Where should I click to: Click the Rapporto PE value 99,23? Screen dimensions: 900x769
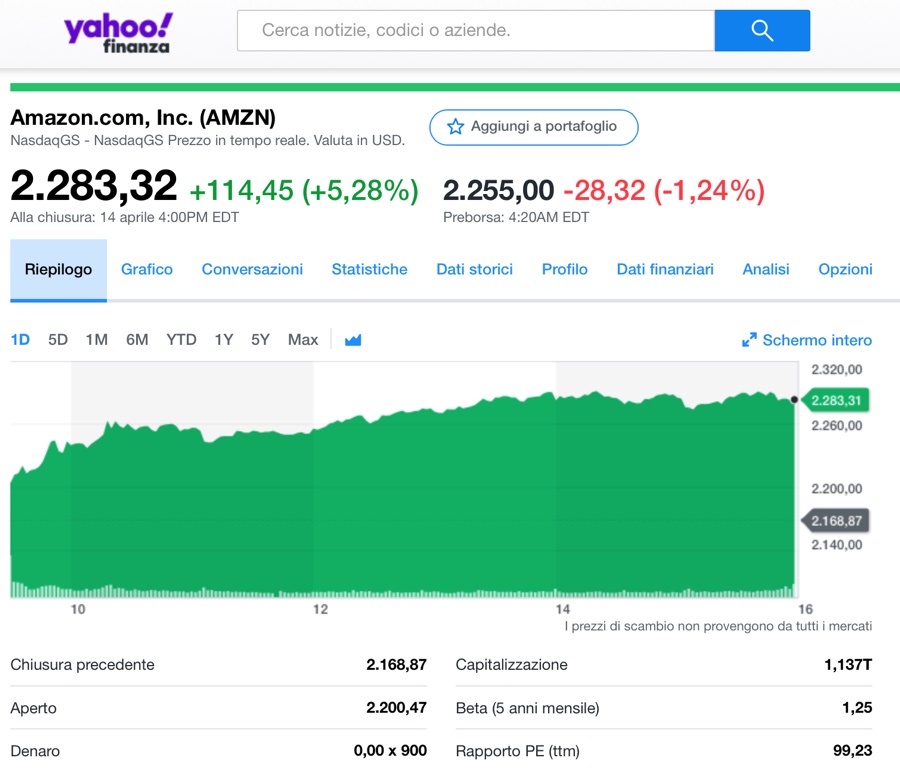pyautogui.click(x=853, y=751)
